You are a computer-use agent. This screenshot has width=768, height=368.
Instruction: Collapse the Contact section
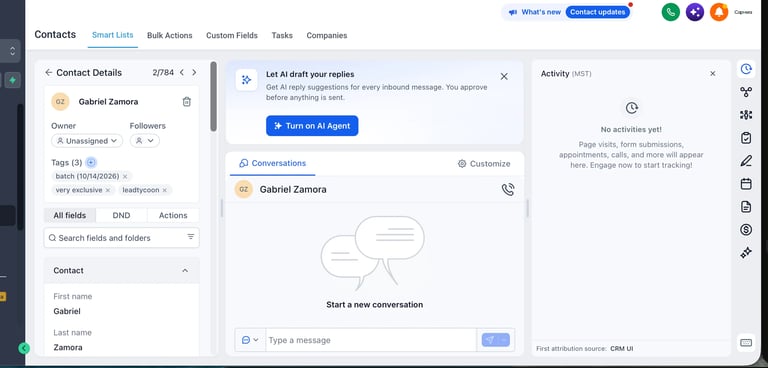coord(185,270)
